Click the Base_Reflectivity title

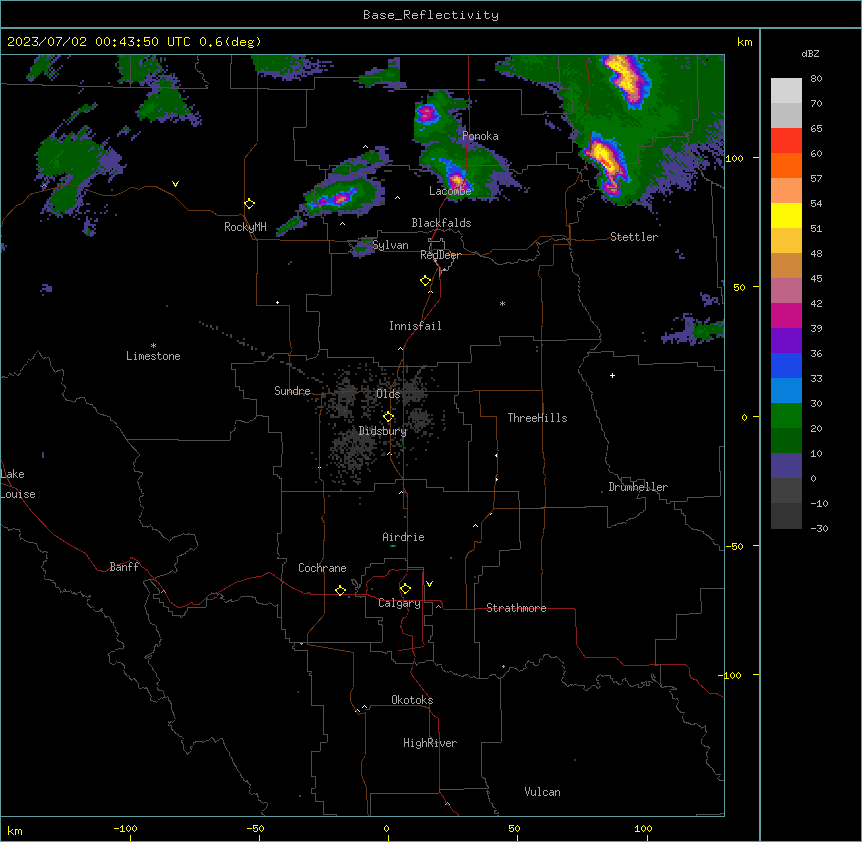click(x=431, y=15)
